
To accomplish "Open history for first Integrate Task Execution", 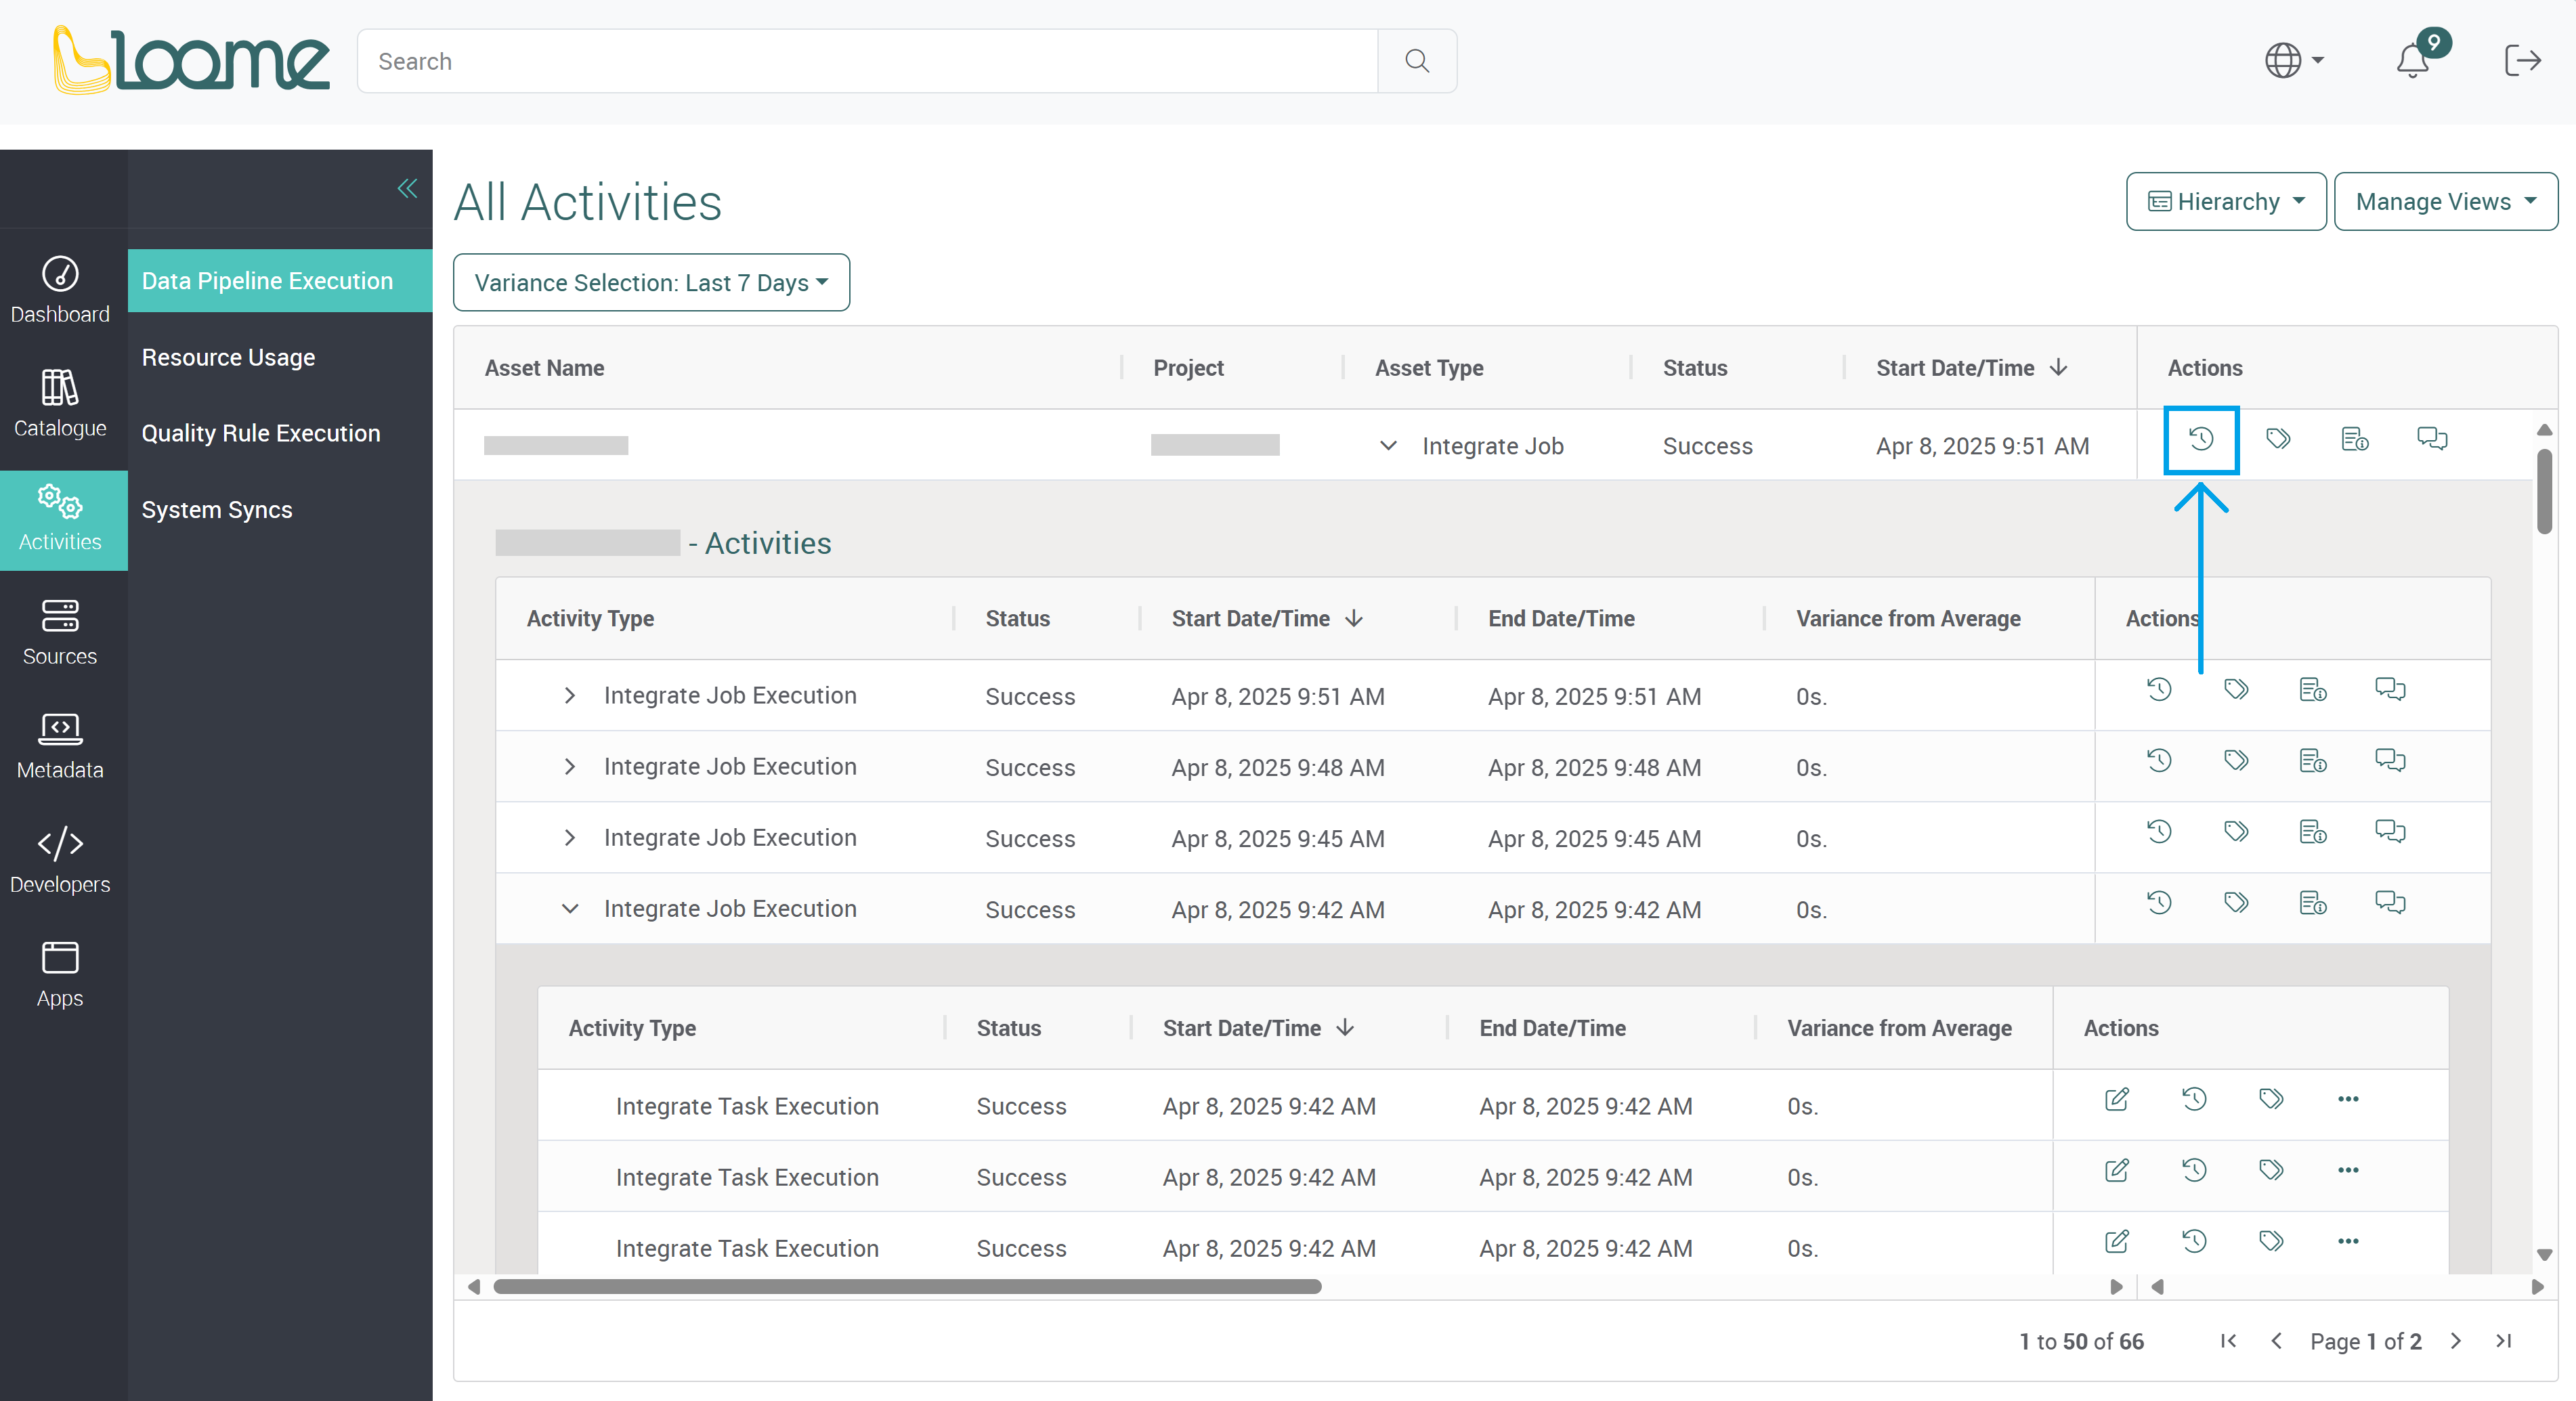I will 2194,1099.
